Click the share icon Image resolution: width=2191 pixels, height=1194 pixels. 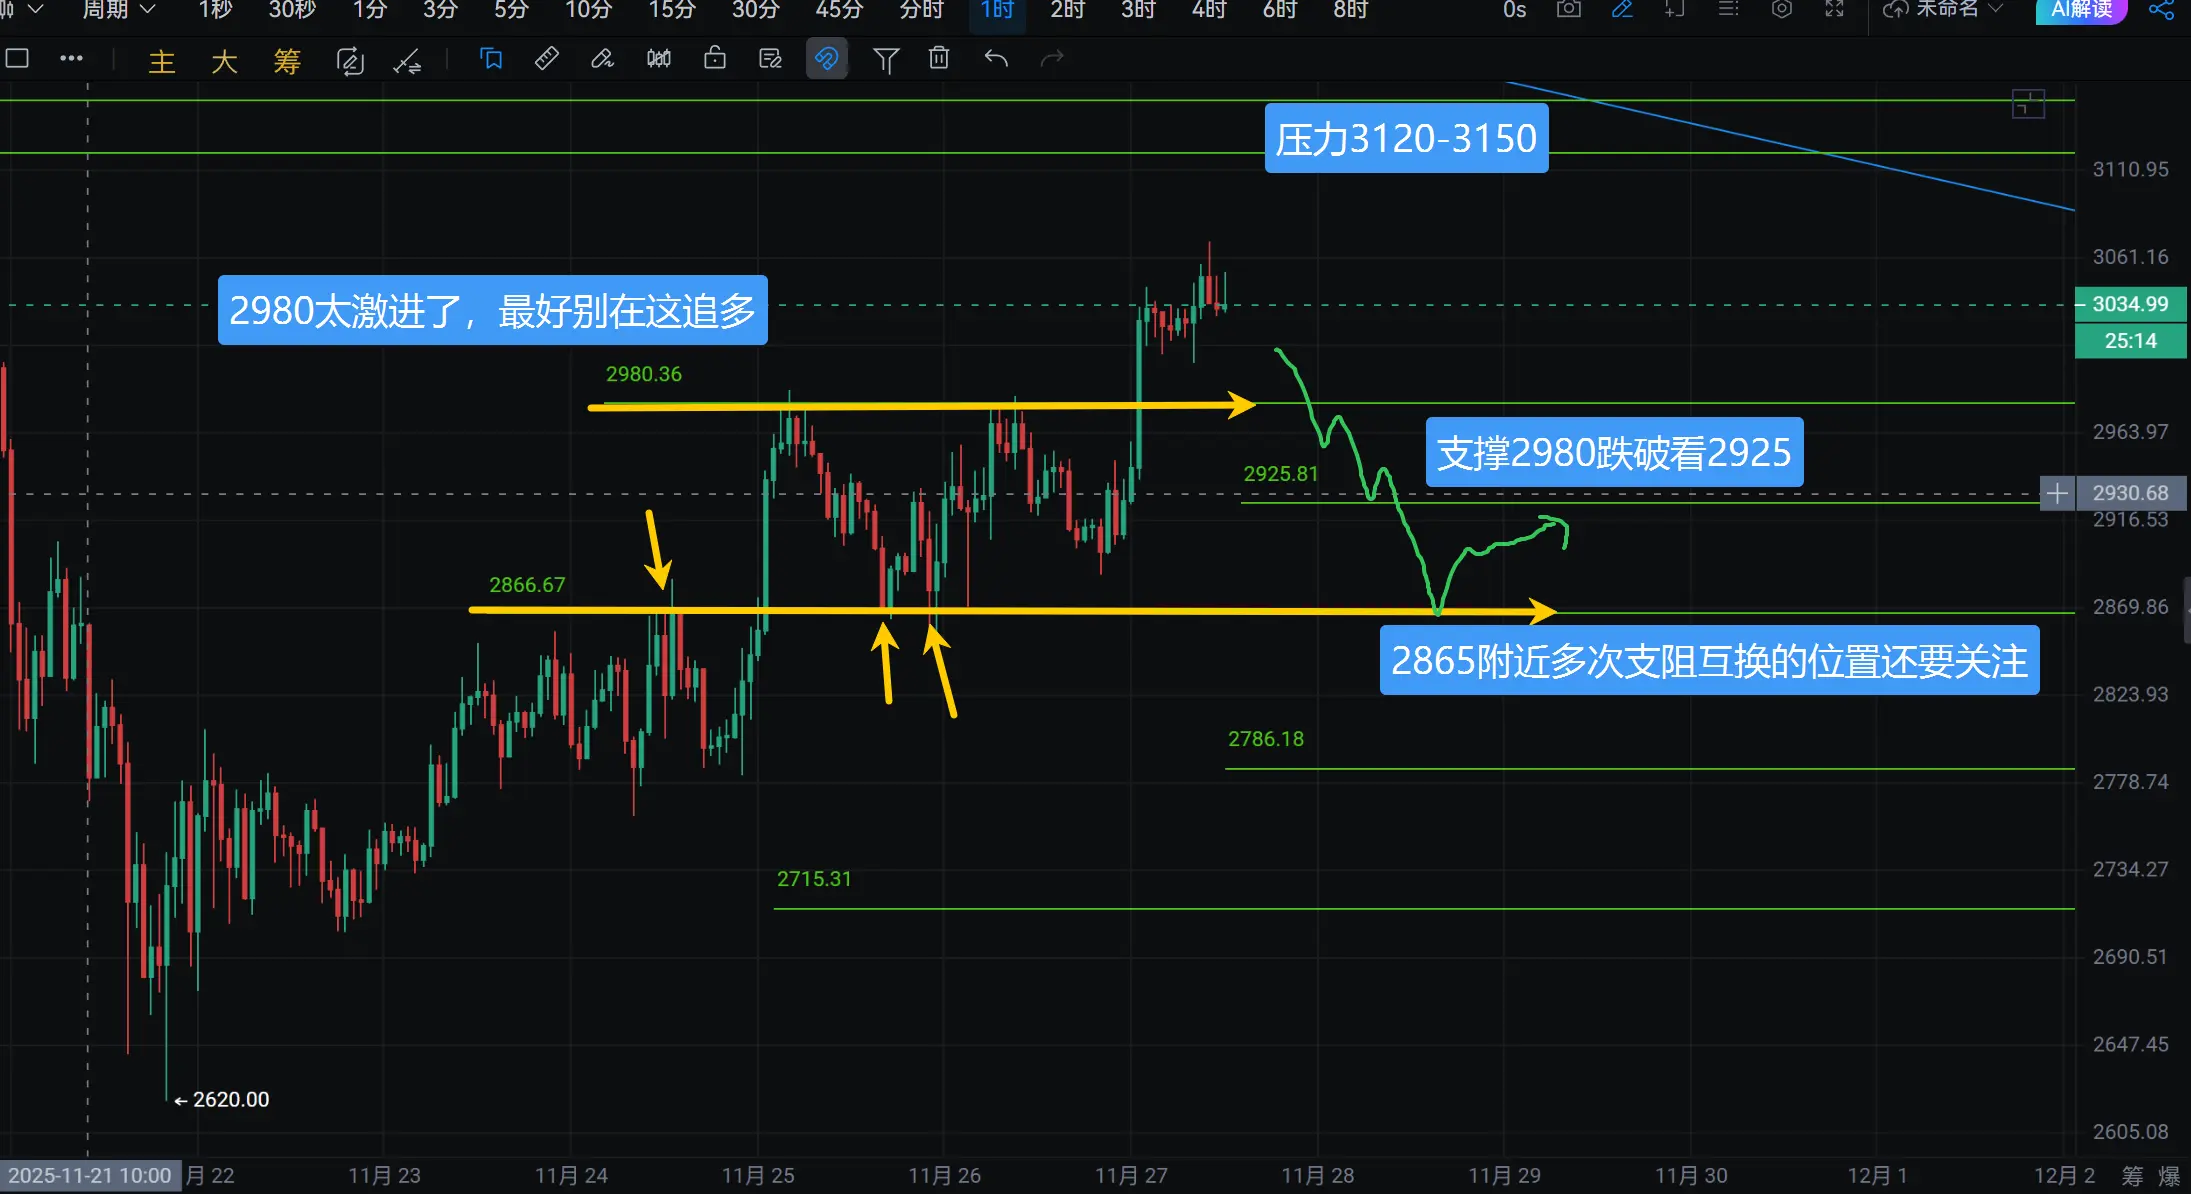tap(2161, 11)
